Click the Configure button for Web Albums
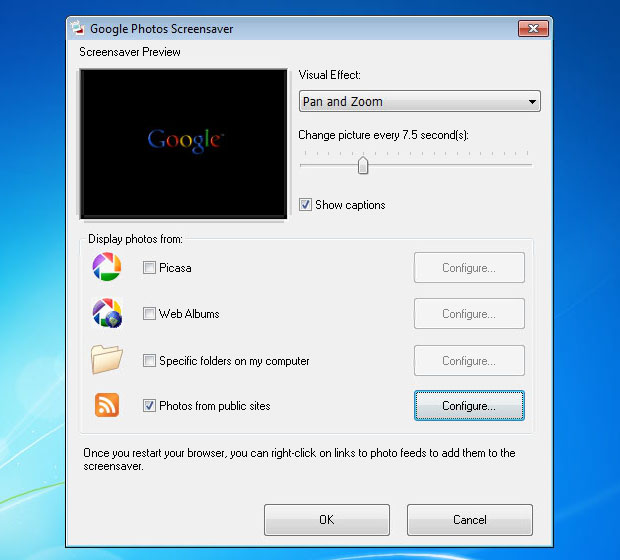 (469, 314)
